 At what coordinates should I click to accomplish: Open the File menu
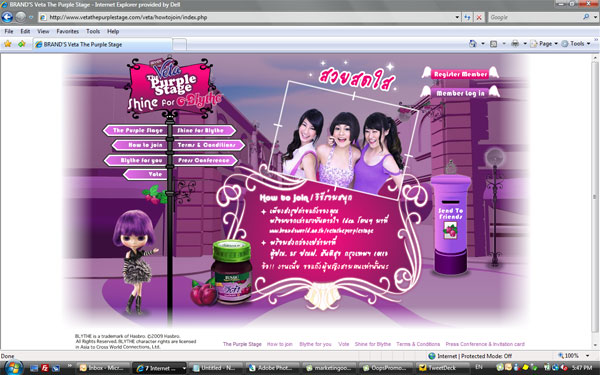pyautogui.click(x=8, y=31)
